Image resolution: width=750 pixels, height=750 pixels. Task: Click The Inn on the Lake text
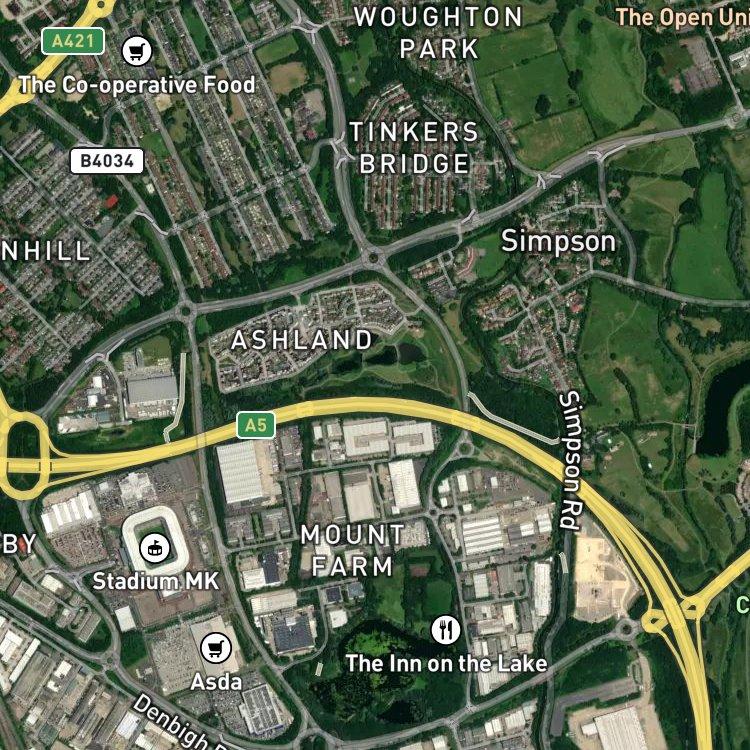pyautogui.click(x=446, y=663)
